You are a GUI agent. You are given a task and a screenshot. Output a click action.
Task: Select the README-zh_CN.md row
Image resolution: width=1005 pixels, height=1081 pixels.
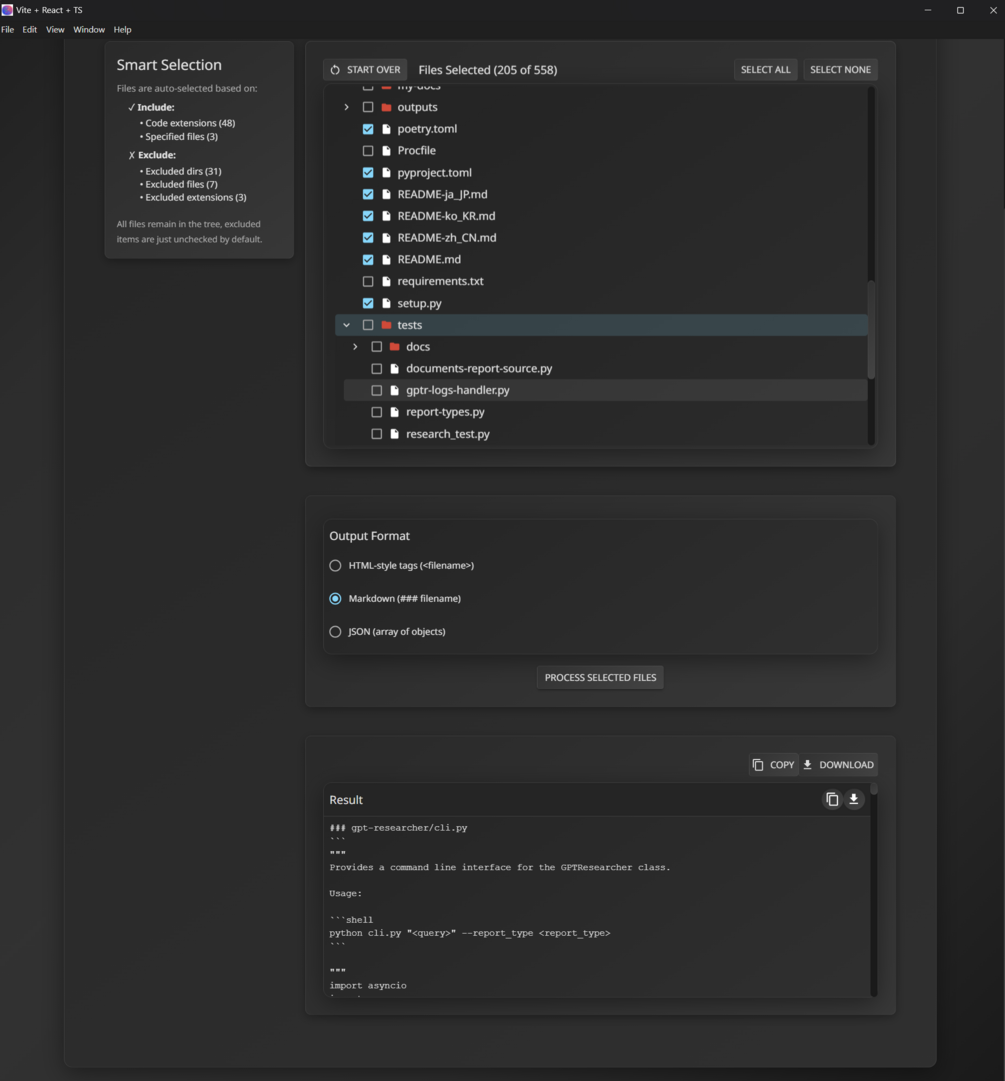coord(601,238)
